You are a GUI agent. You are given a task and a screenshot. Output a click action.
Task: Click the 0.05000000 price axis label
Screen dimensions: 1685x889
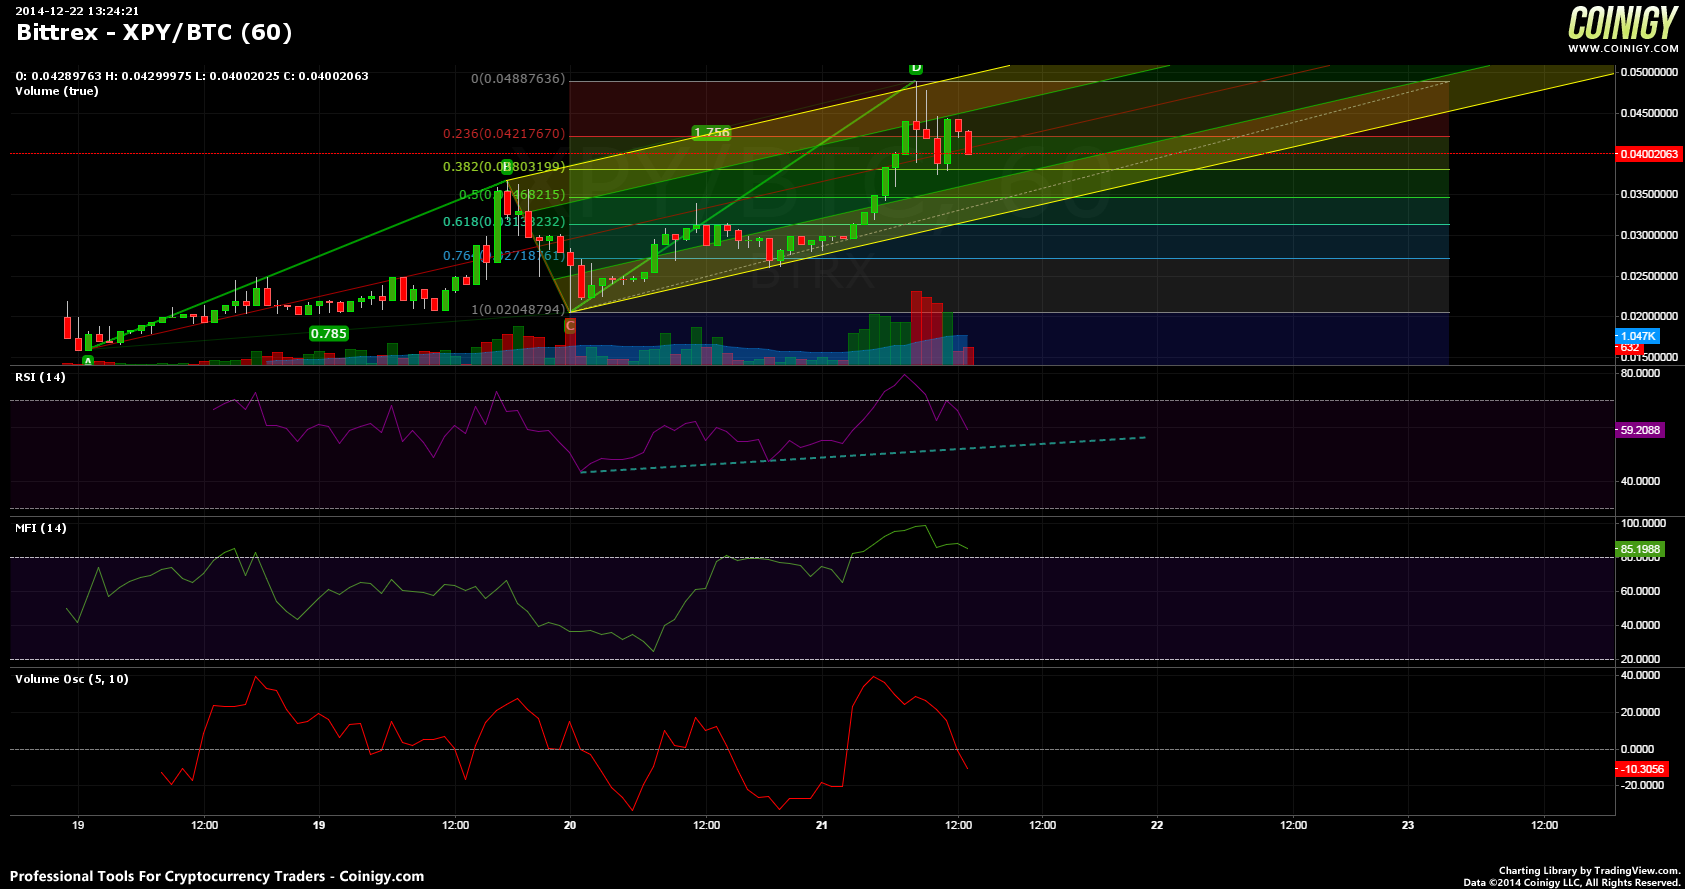[x=1649, y=72]
